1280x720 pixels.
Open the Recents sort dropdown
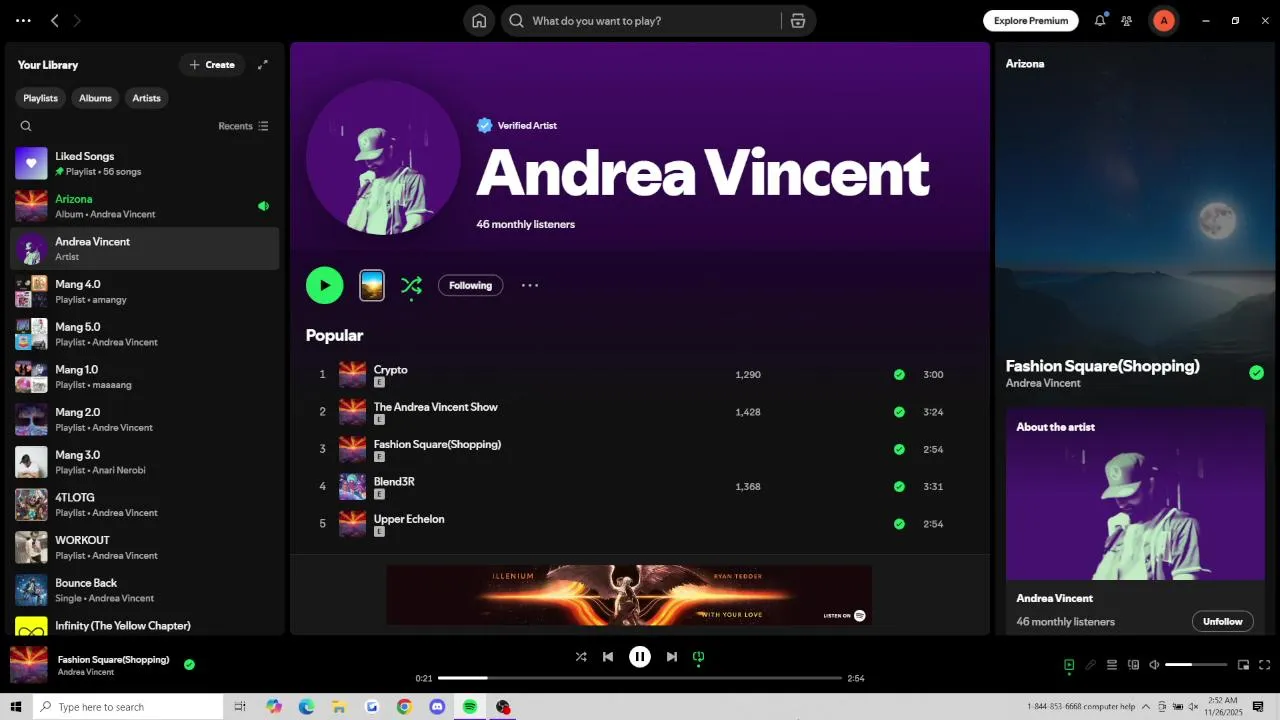(x=243, y=126)
